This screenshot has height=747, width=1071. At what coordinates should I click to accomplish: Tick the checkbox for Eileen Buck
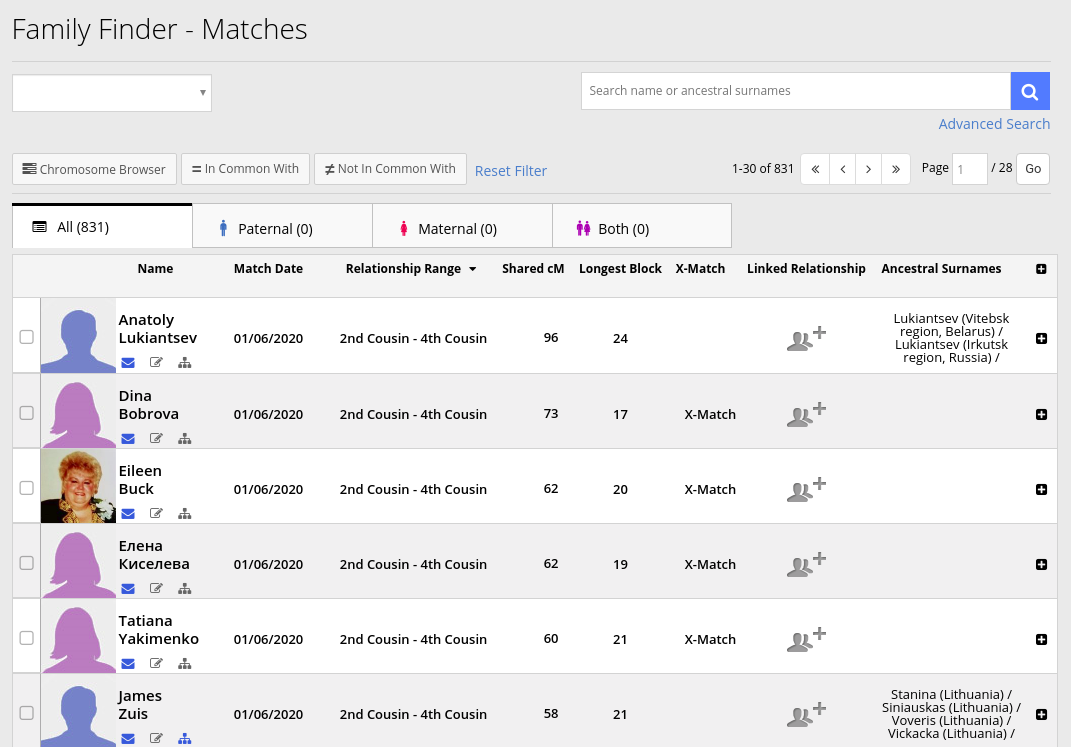pos(27,488)
